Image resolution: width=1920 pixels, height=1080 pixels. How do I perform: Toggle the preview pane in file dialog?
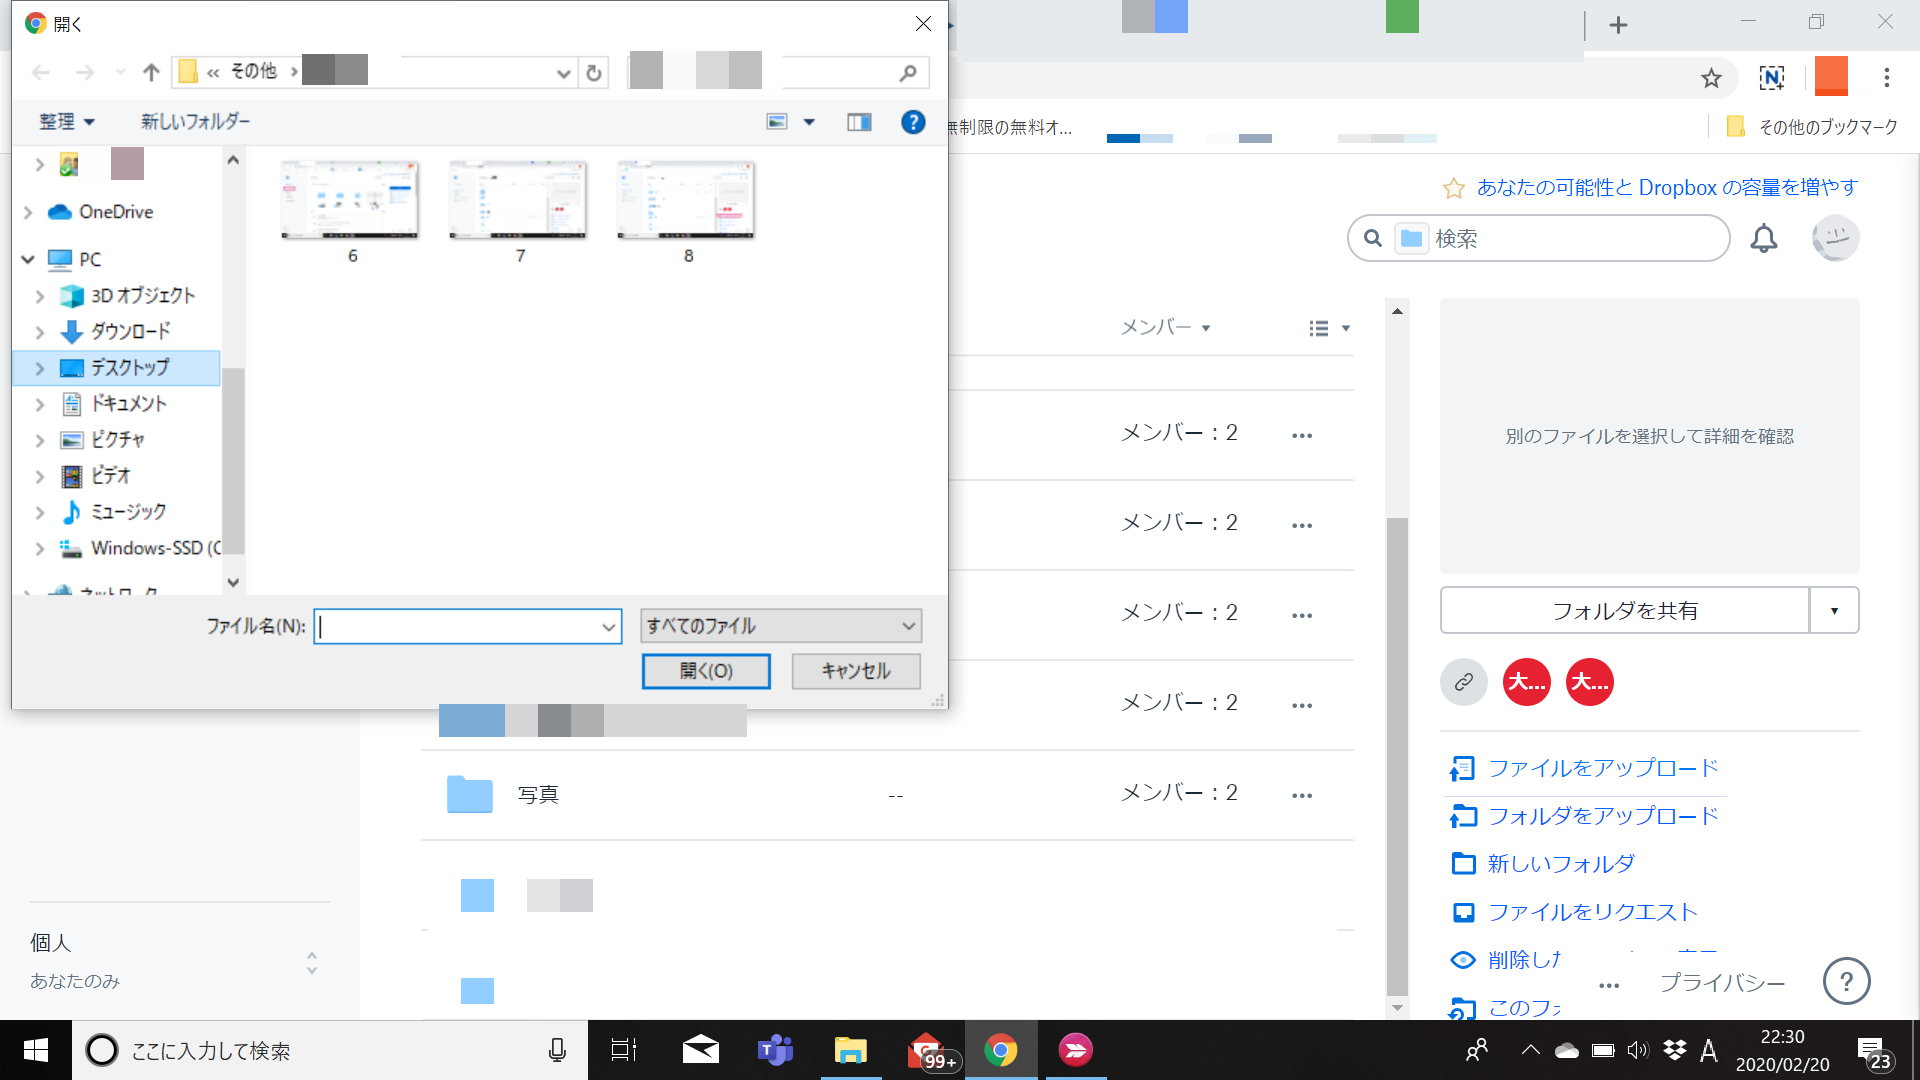(859, 122)
